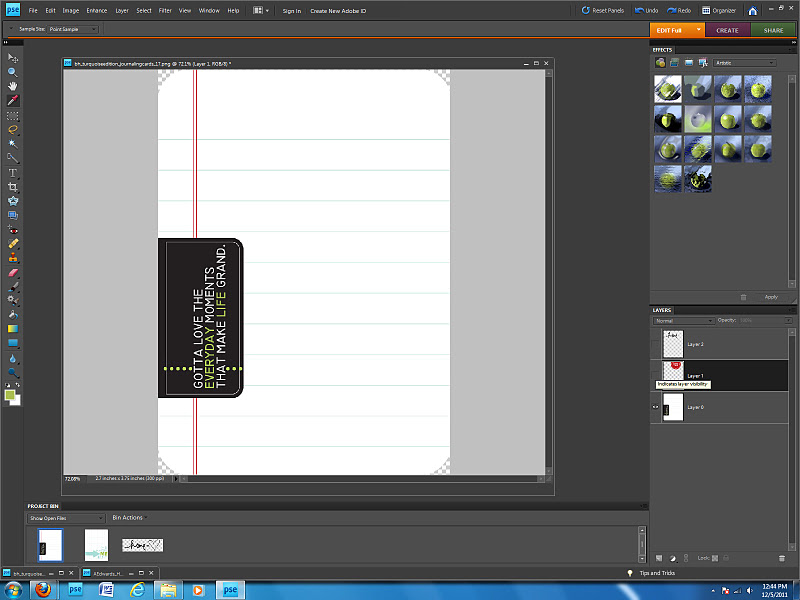The height and width of the screenshot is (600, 800).
Task: Open the adjustment layer icon menu
Action: coord(673,558)
